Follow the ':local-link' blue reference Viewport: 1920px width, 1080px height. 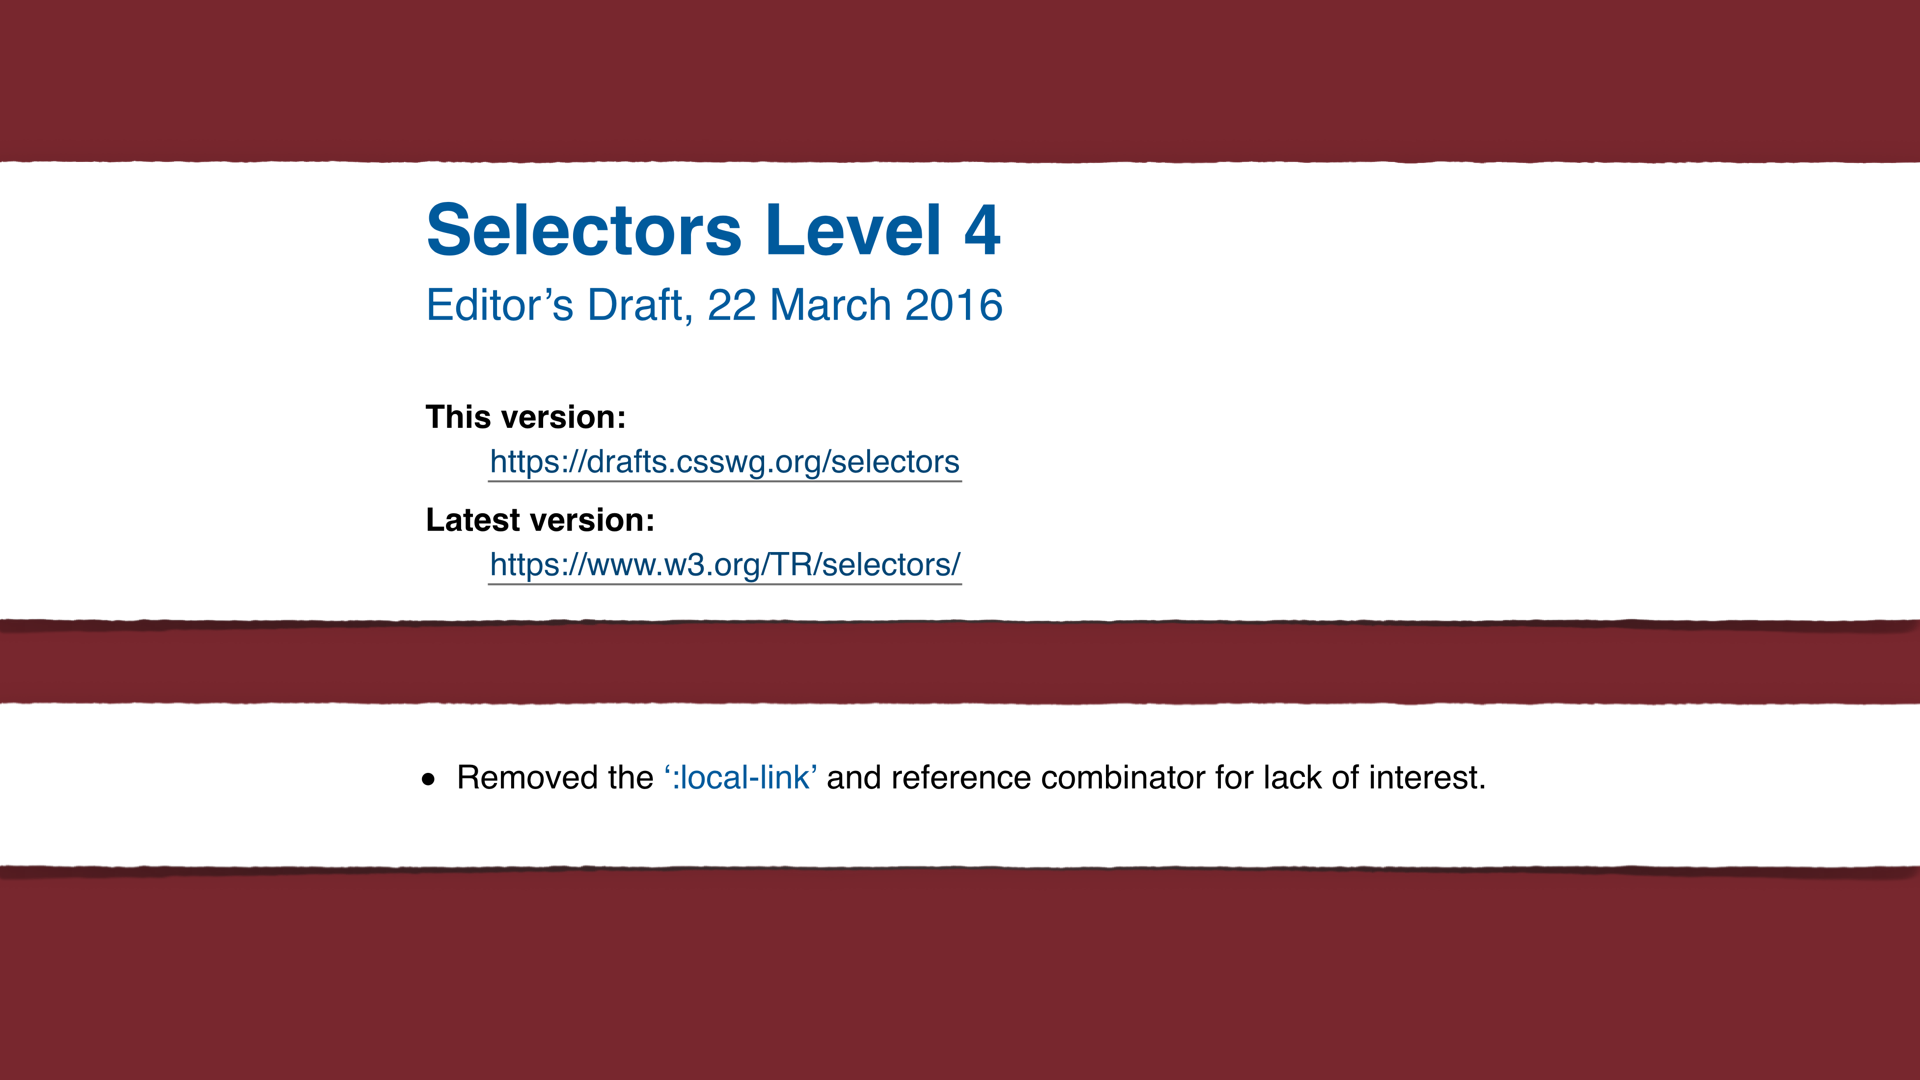[x=740, y=777]
